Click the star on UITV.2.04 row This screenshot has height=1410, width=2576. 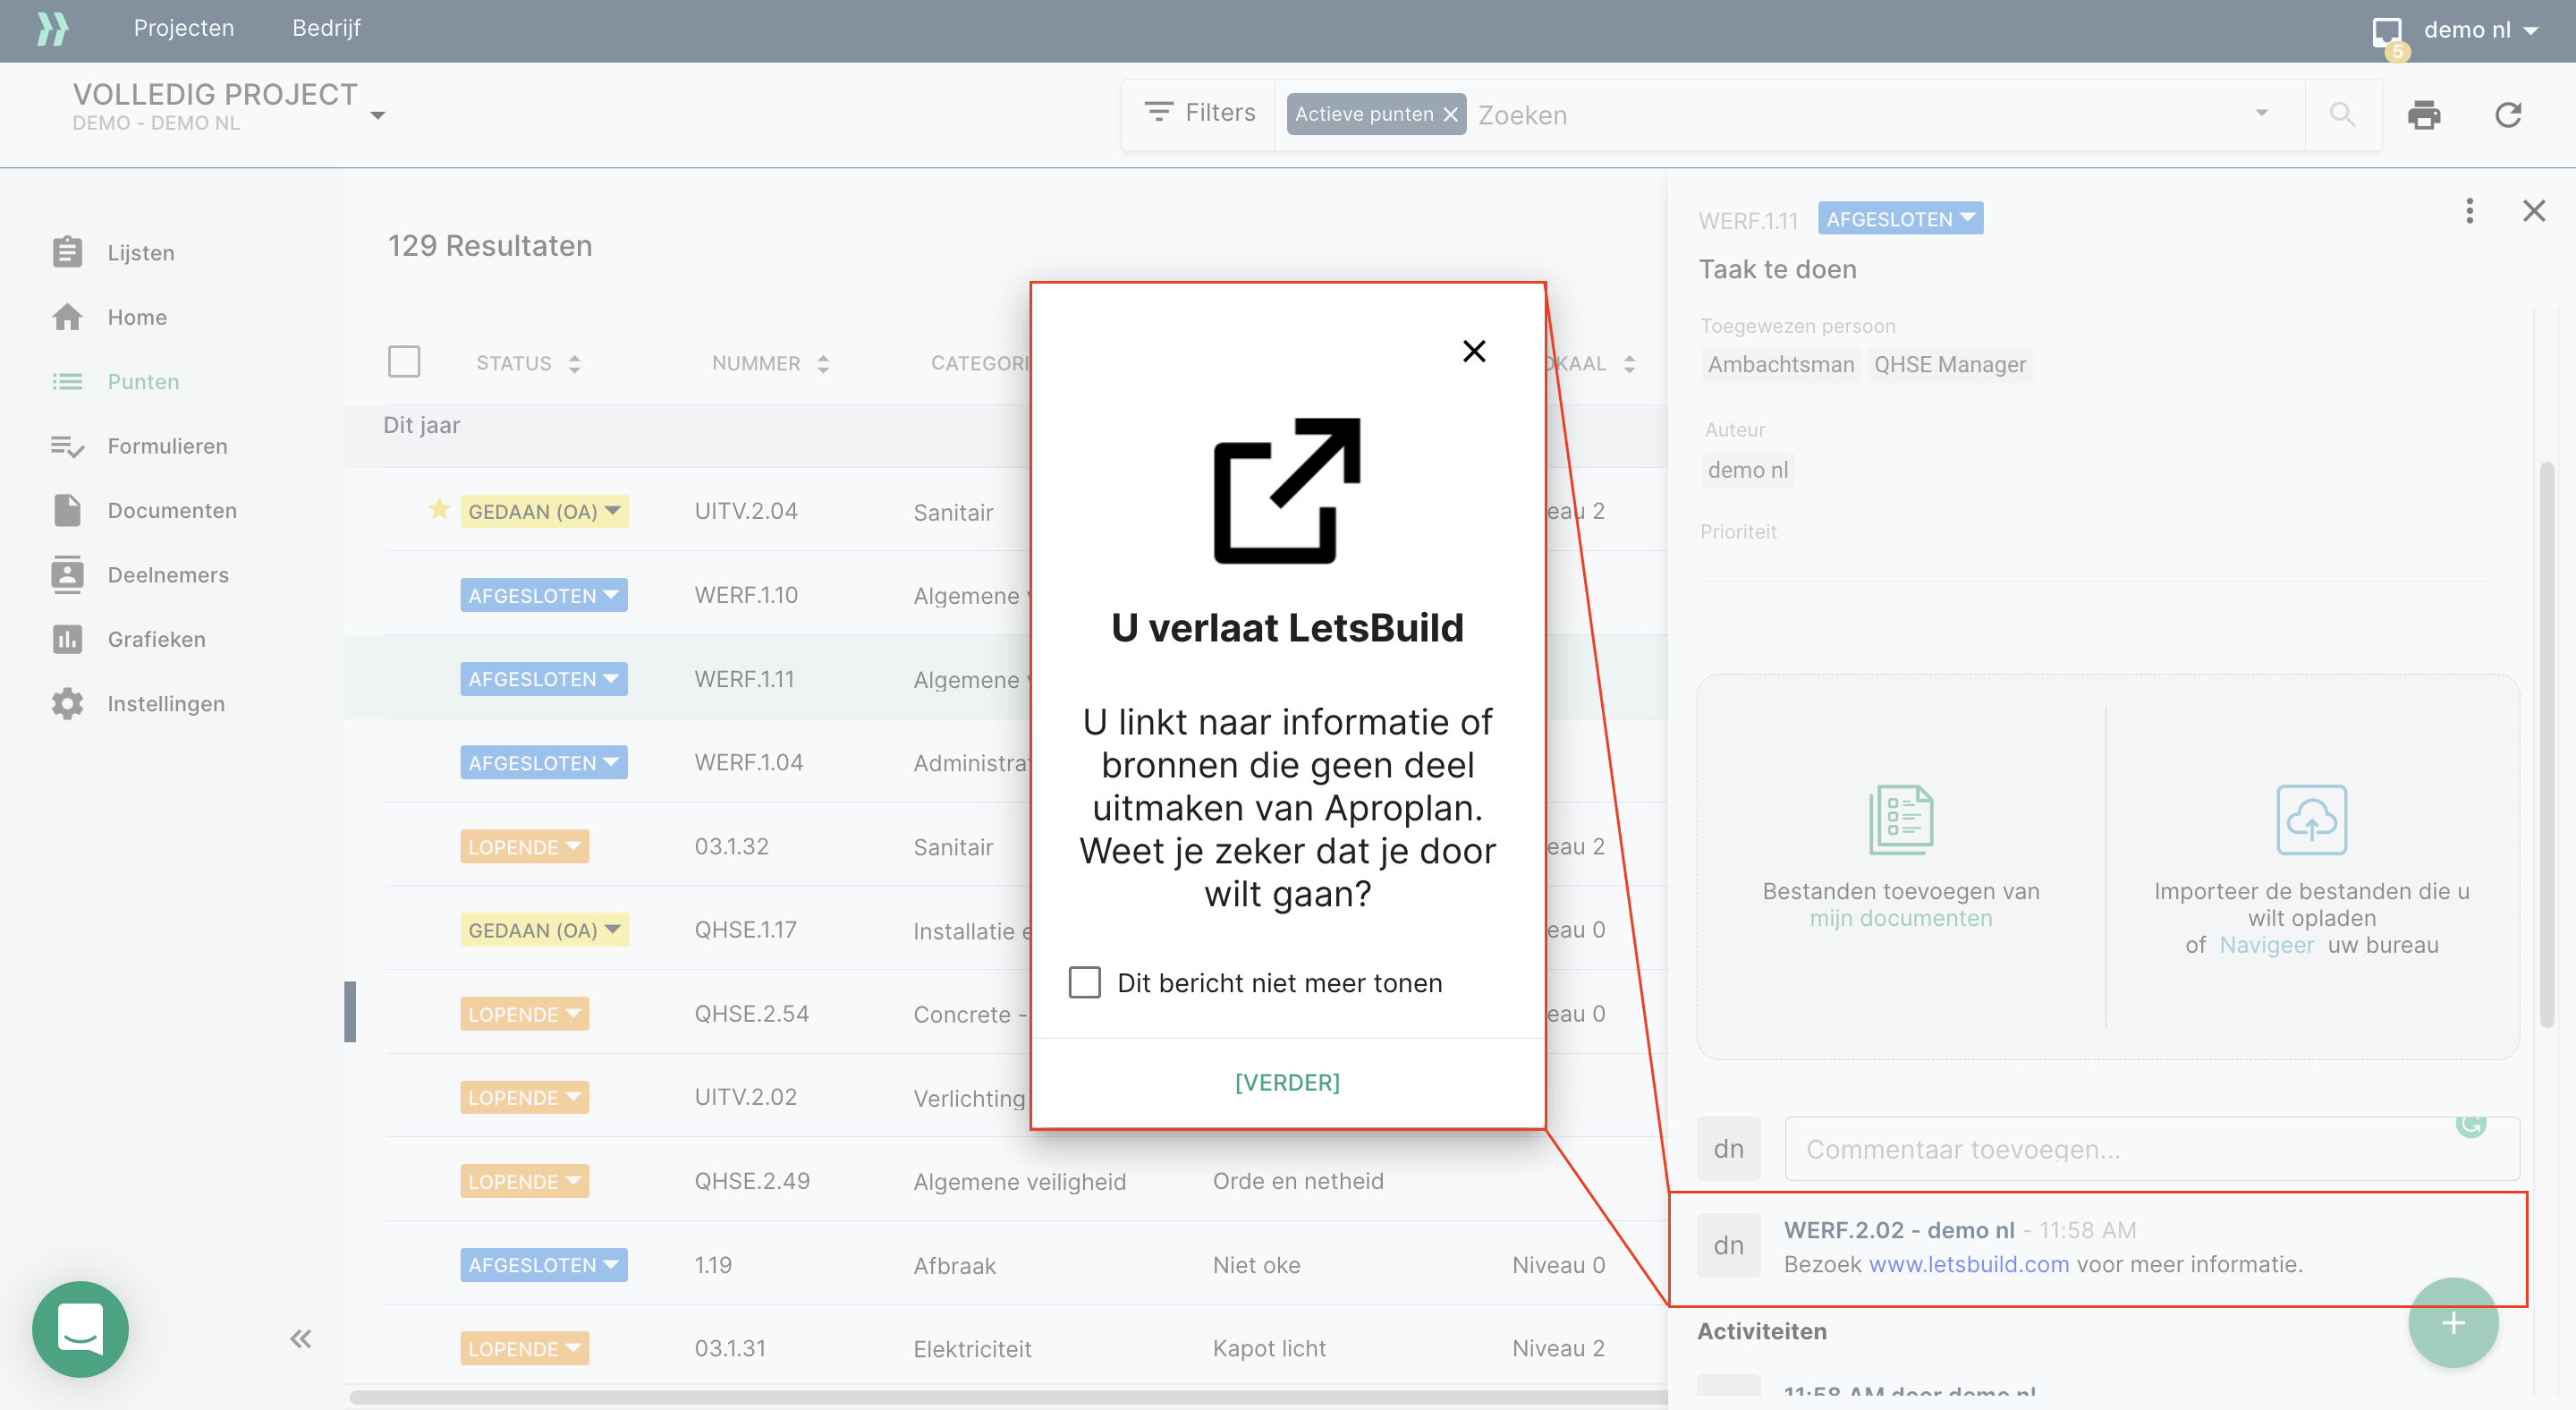(439, 510)
